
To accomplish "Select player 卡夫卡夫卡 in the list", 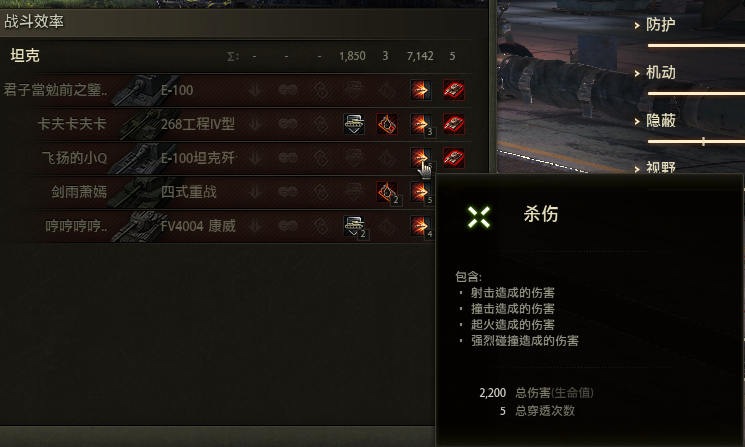I will pos(72,124).
